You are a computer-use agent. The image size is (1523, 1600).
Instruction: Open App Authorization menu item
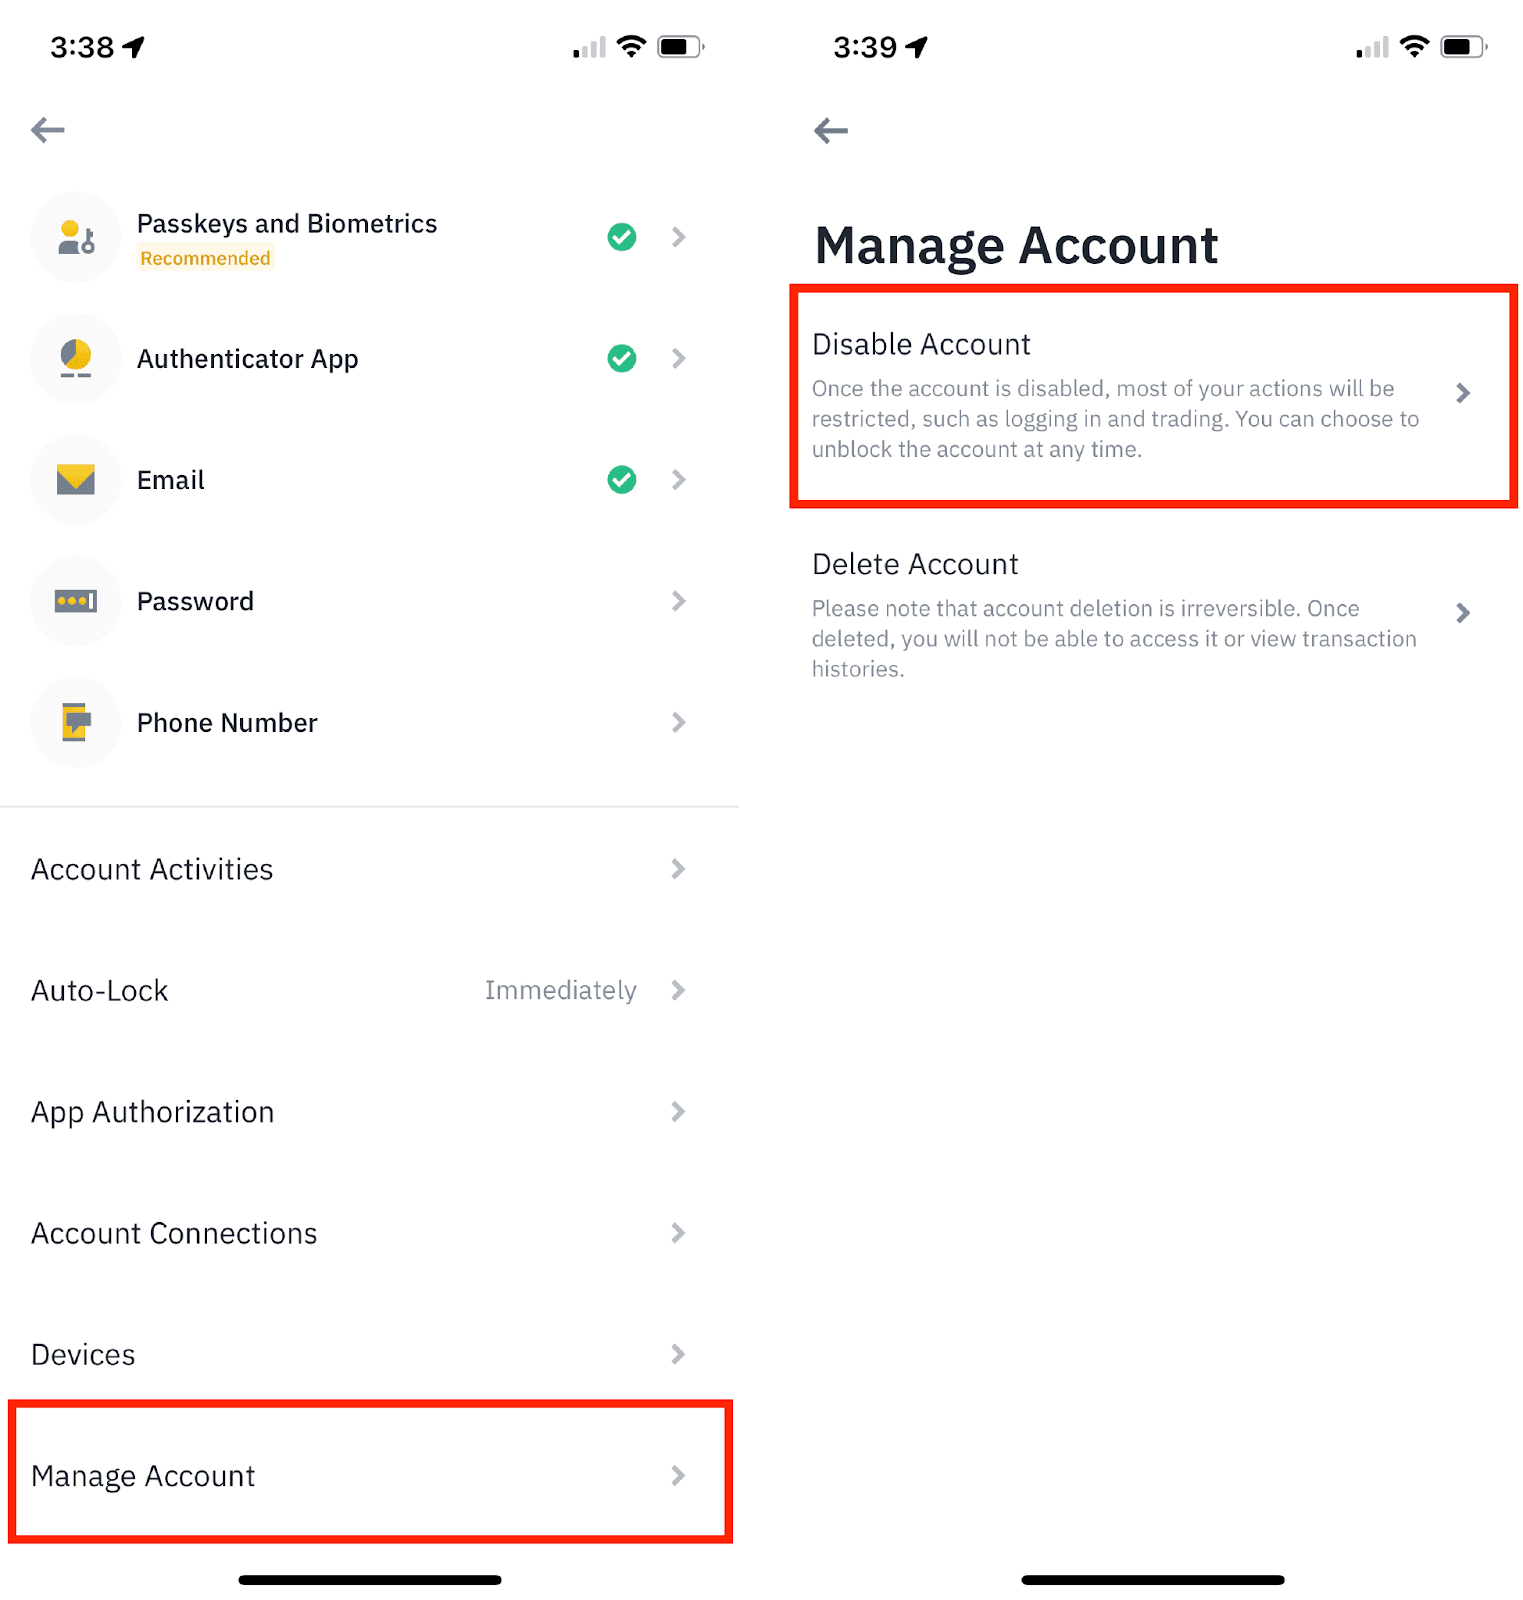click(x=369, y=1112)
